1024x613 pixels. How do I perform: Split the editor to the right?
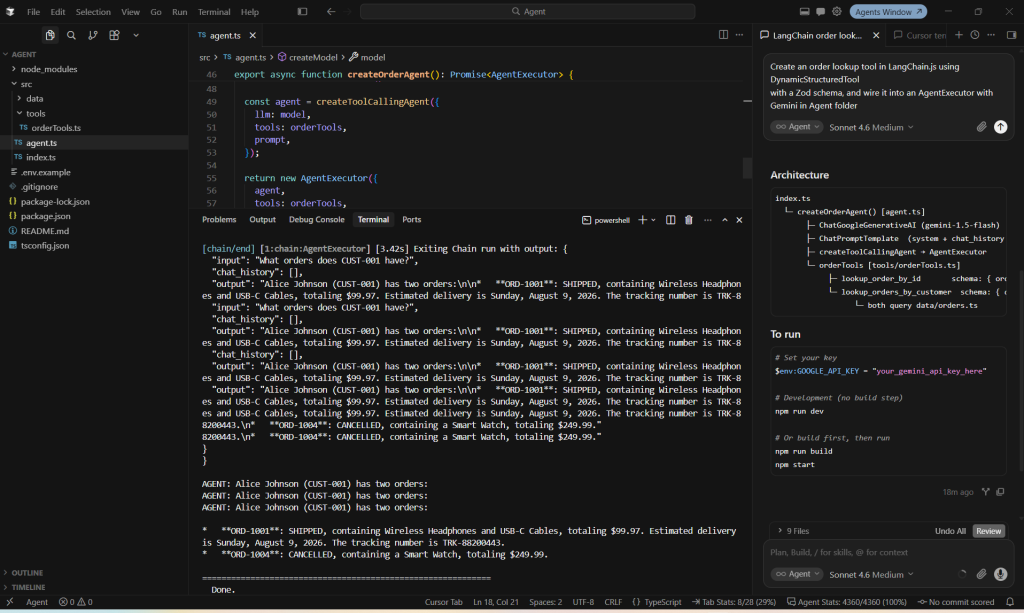723,35
